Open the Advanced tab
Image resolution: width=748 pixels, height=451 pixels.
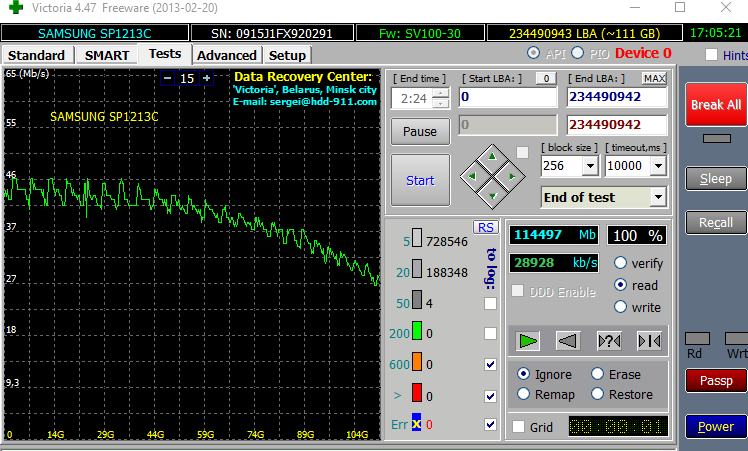coord(227,55)
